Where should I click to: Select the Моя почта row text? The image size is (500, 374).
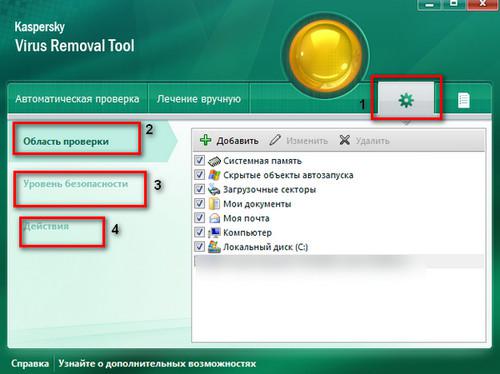(x=246, y=218)
